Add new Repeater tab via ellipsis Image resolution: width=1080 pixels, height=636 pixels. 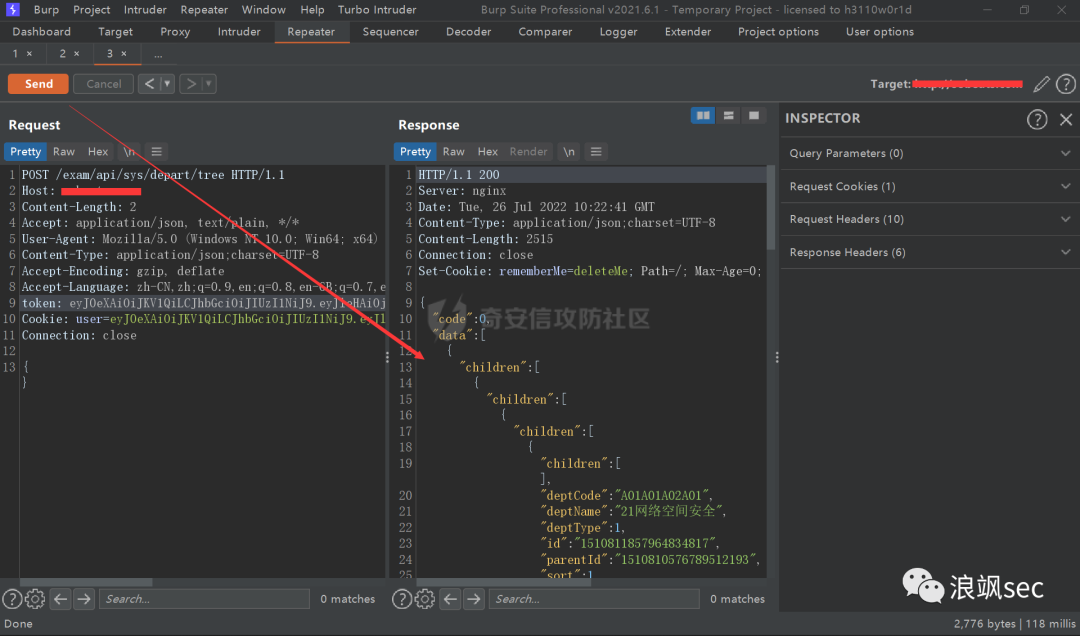(158, 54)
